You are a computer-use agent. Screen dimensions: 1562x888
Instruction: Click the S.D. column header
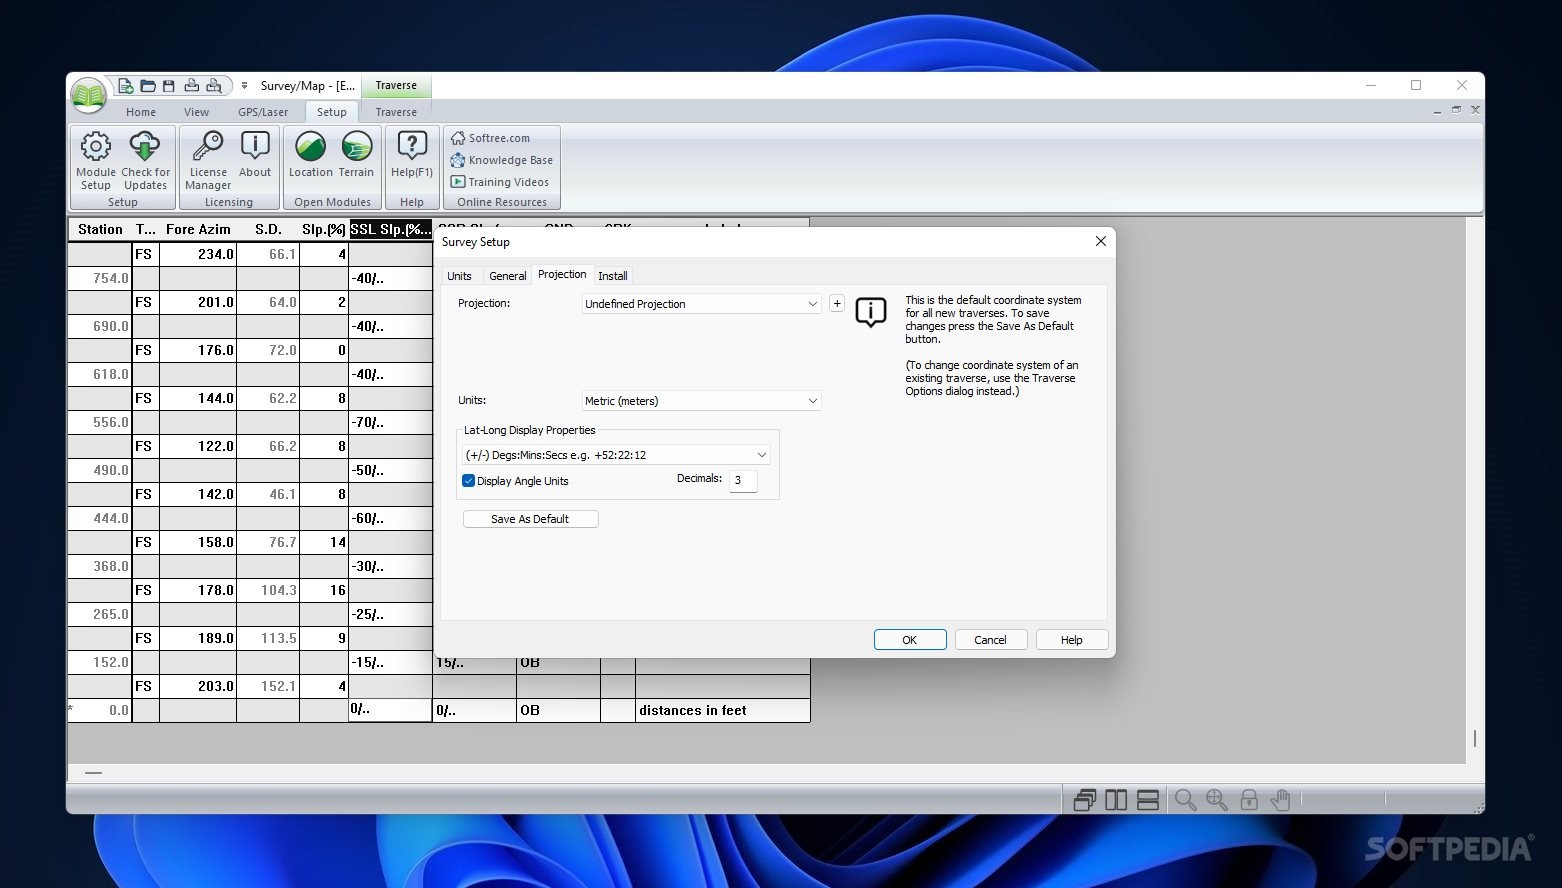268,229
